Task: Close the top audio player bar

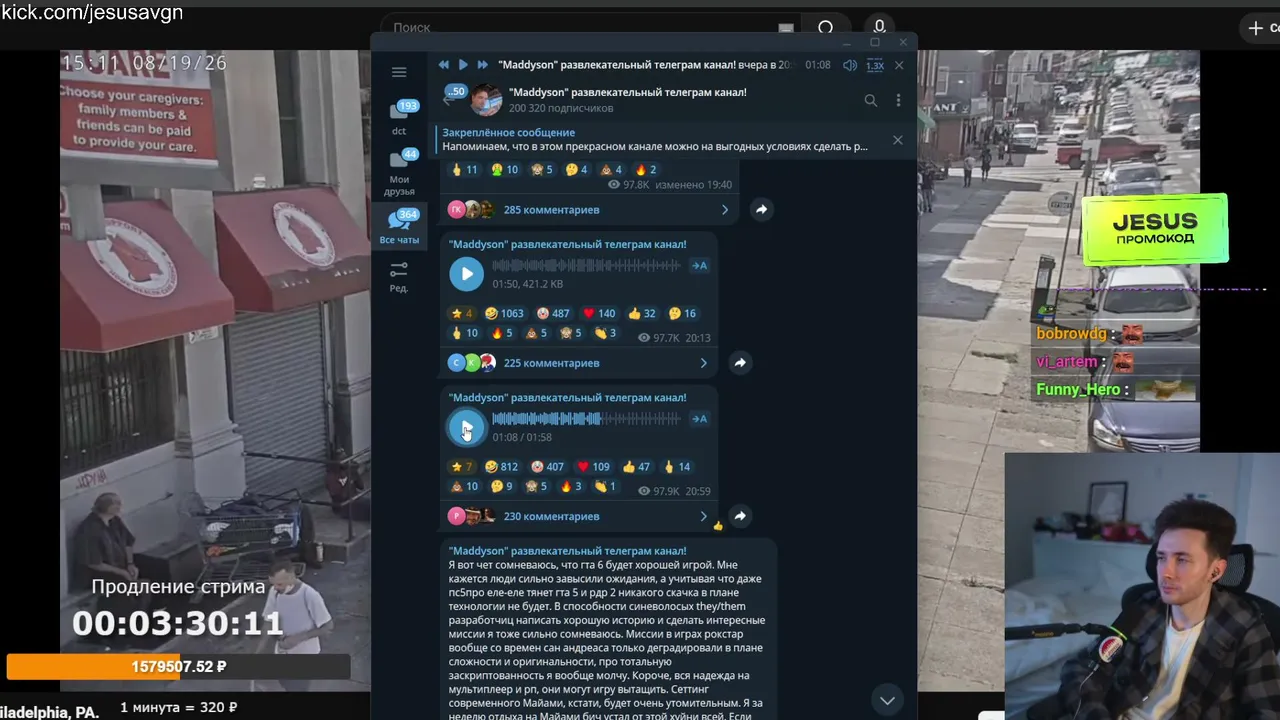Action: (899, 65)
